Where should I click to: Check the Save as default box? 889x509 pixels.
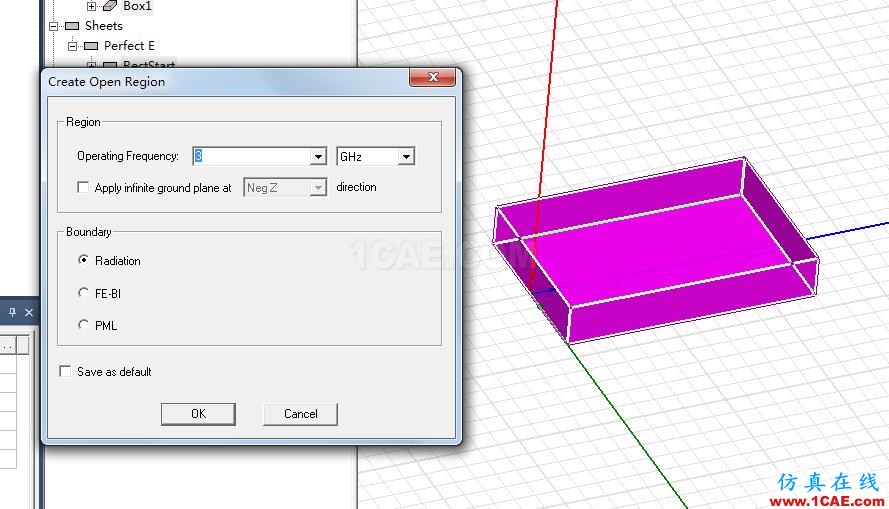click(65, 371)
